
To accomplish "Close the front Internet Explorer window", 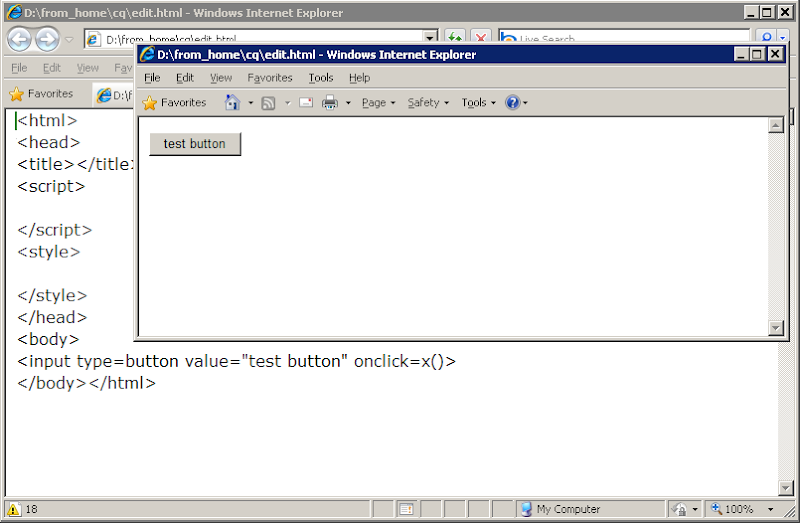I will 776,54.
